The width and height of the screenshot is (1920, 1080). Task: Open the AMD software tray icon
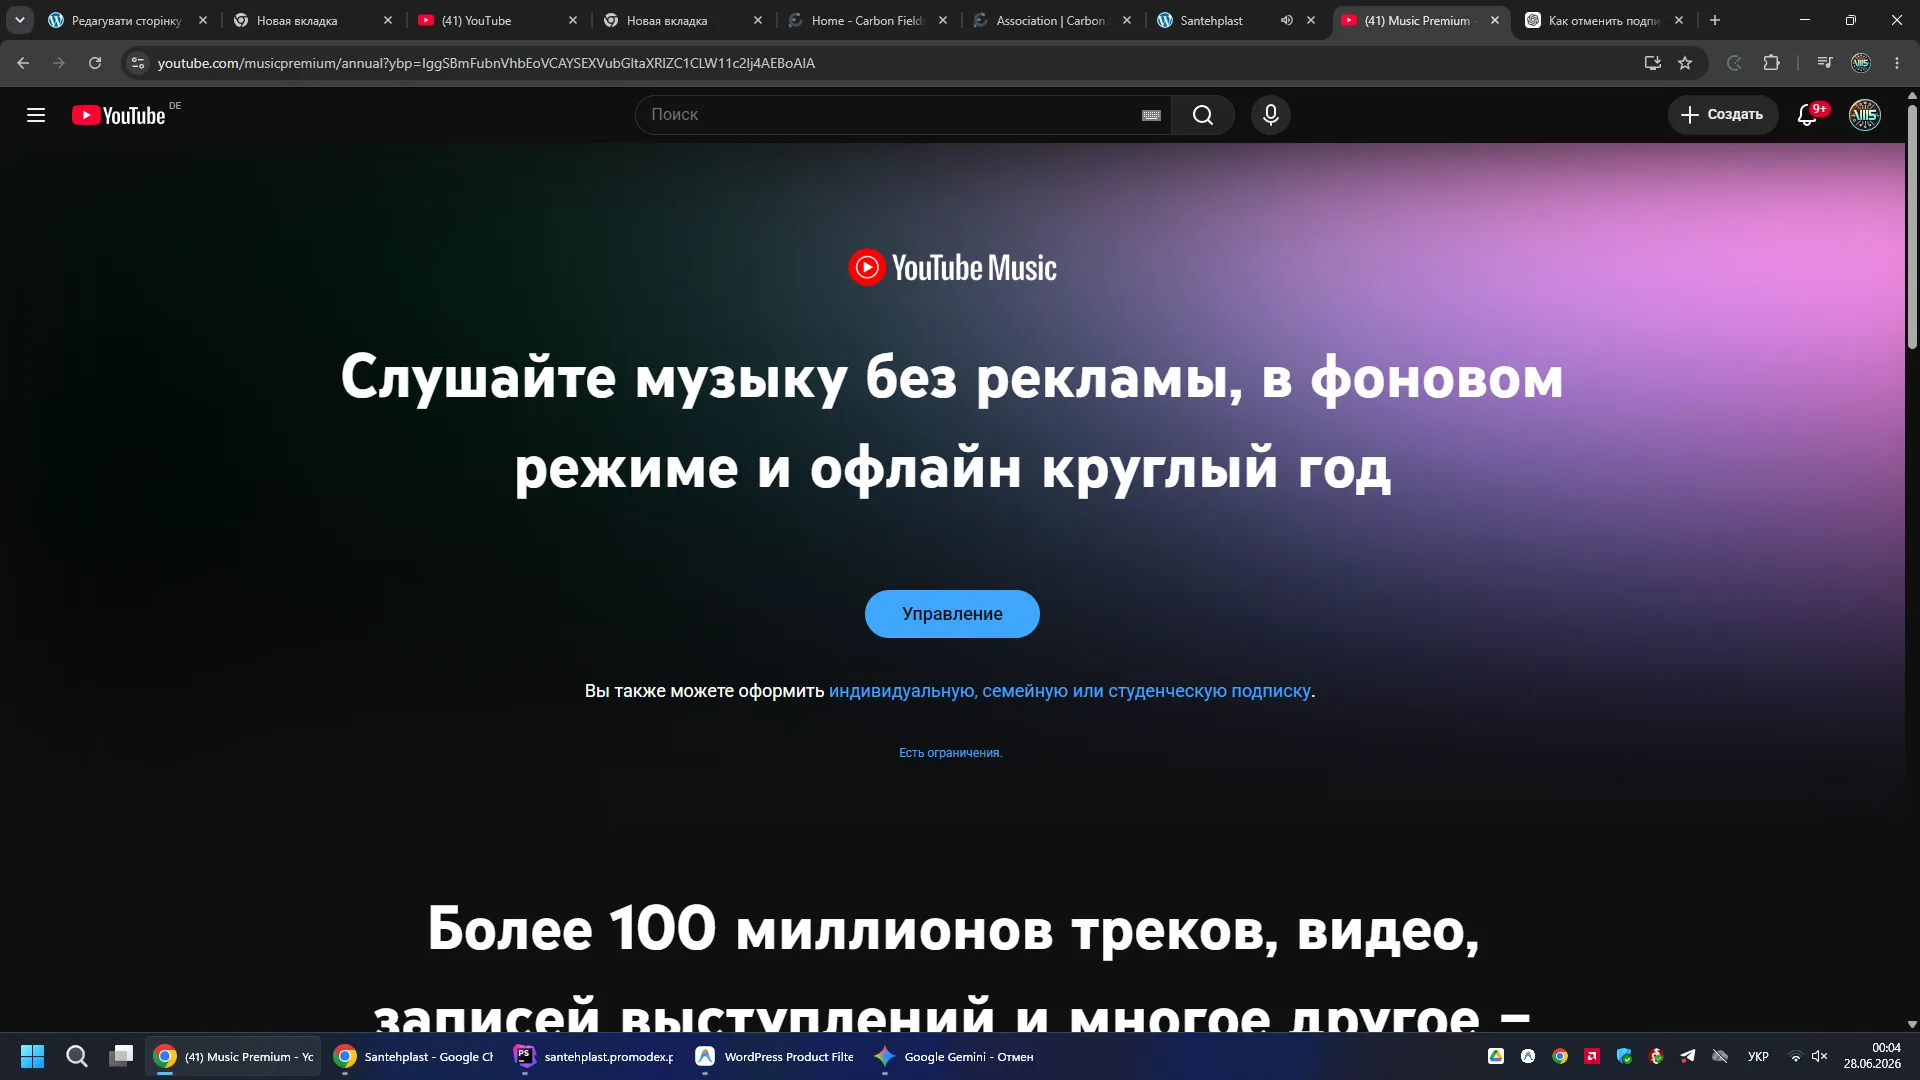click(x=1592, y=1056)
